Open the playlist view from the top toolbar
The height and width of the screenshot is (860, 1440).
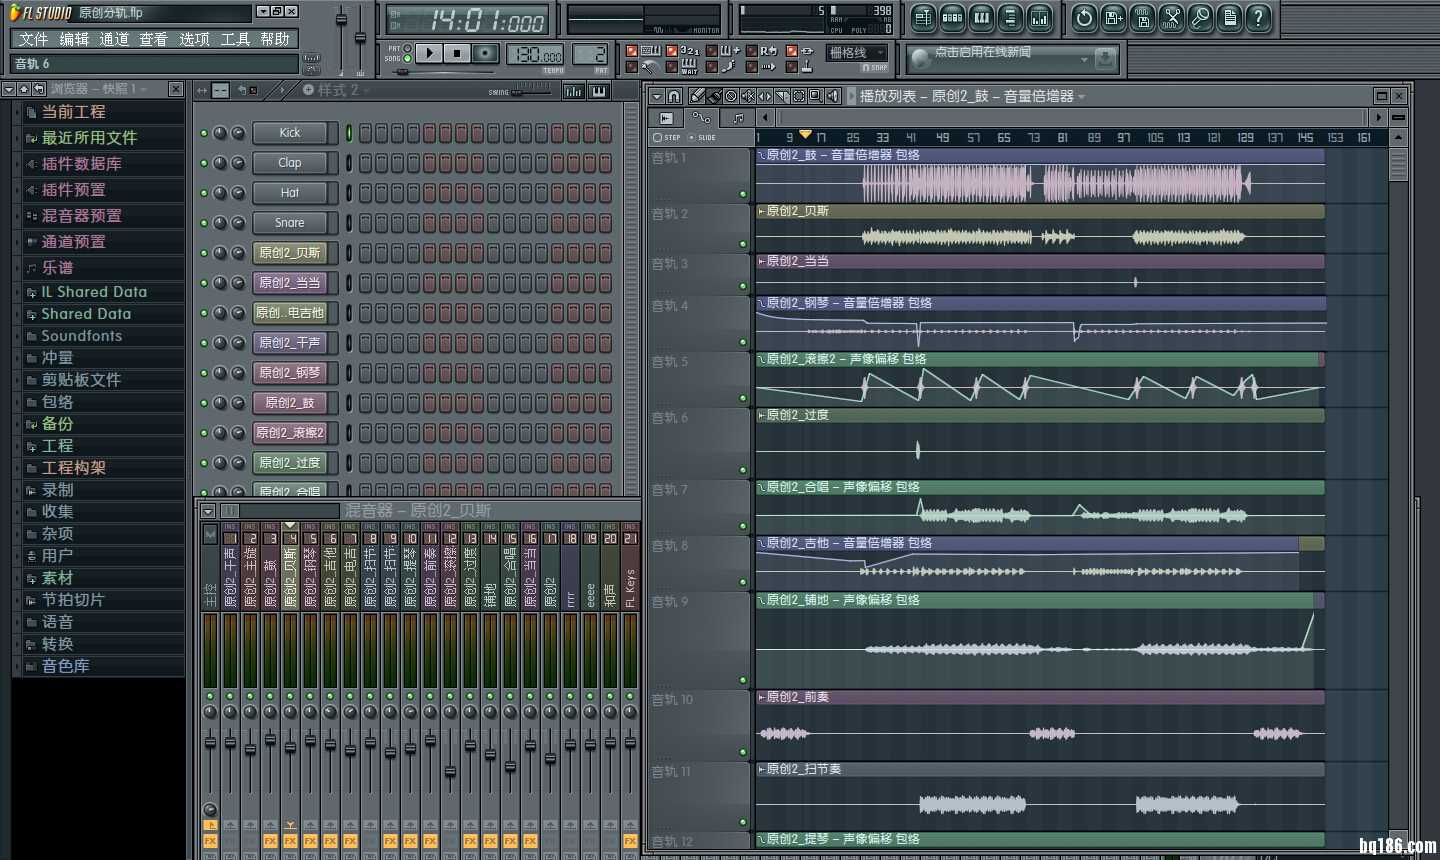(923, 17)
